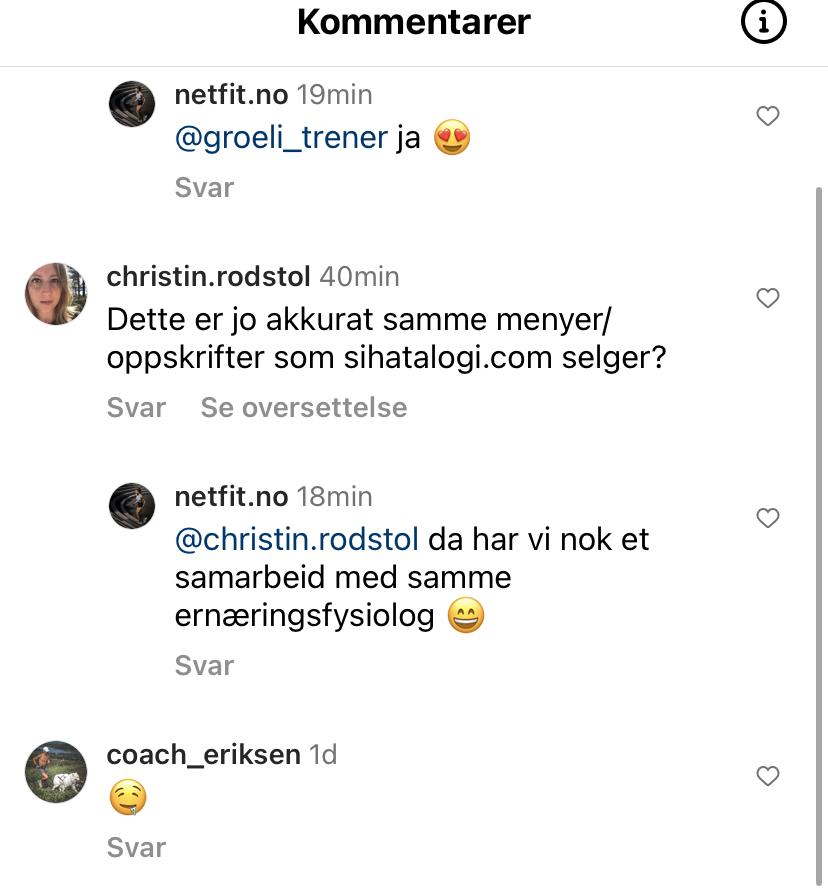
Task: Tap Svar under coach_eriksen's comment
Action: point(136,848)
